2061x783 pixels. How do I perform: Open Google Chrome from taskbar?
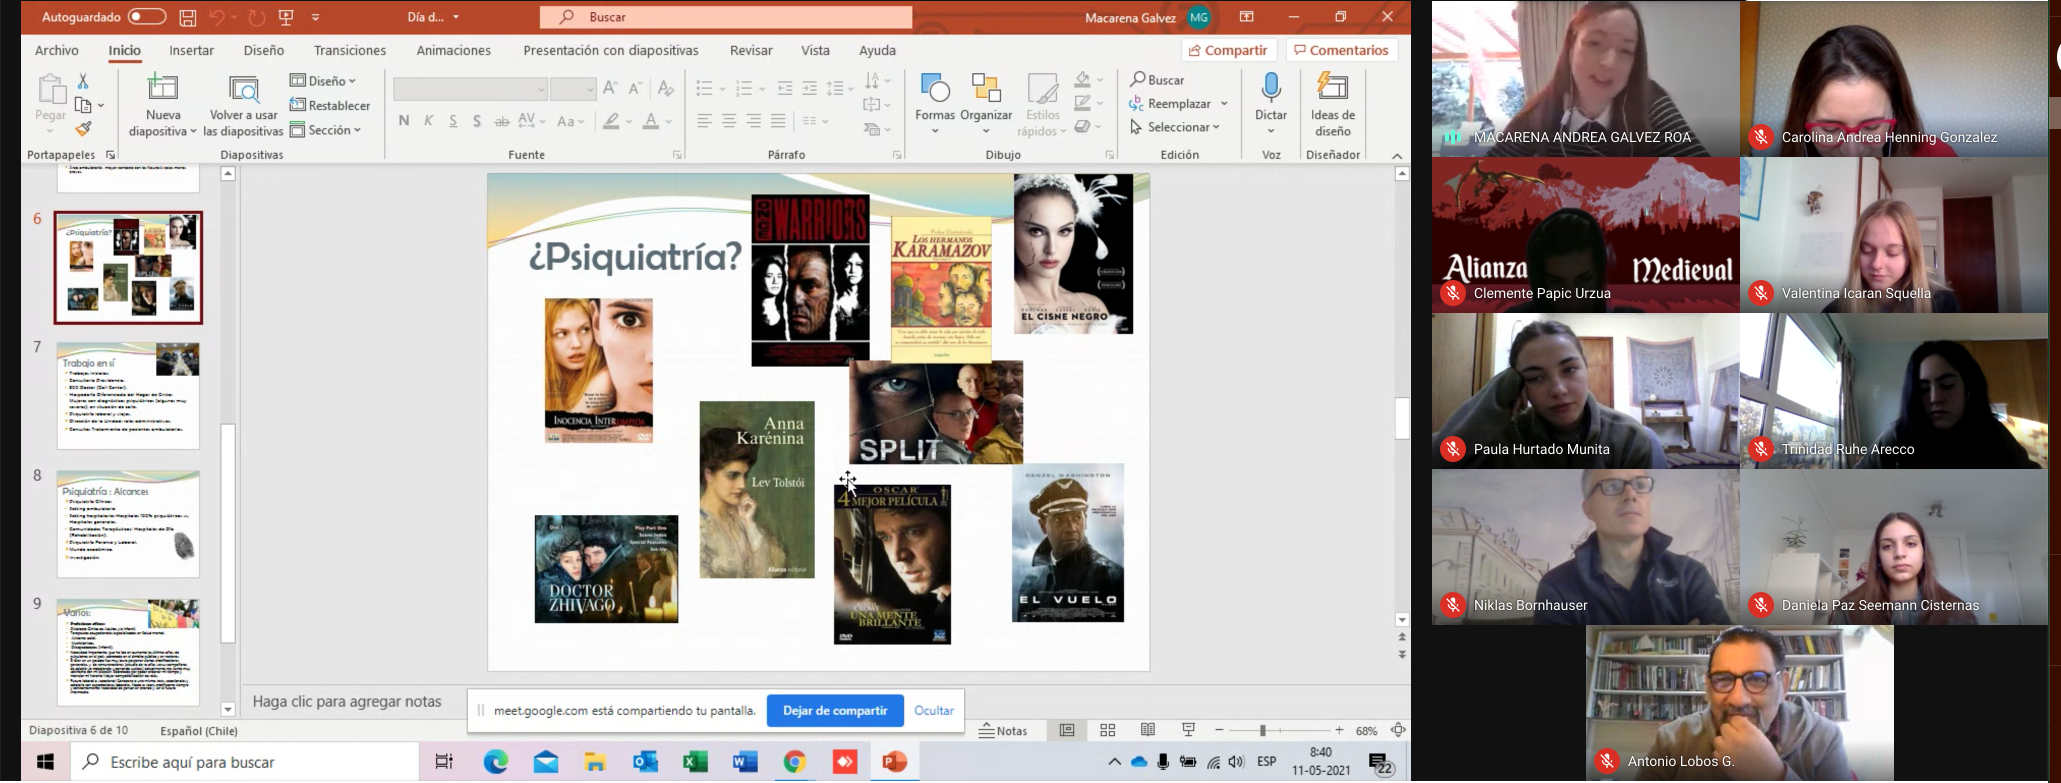pyautogui.click(x=795, y=762)
